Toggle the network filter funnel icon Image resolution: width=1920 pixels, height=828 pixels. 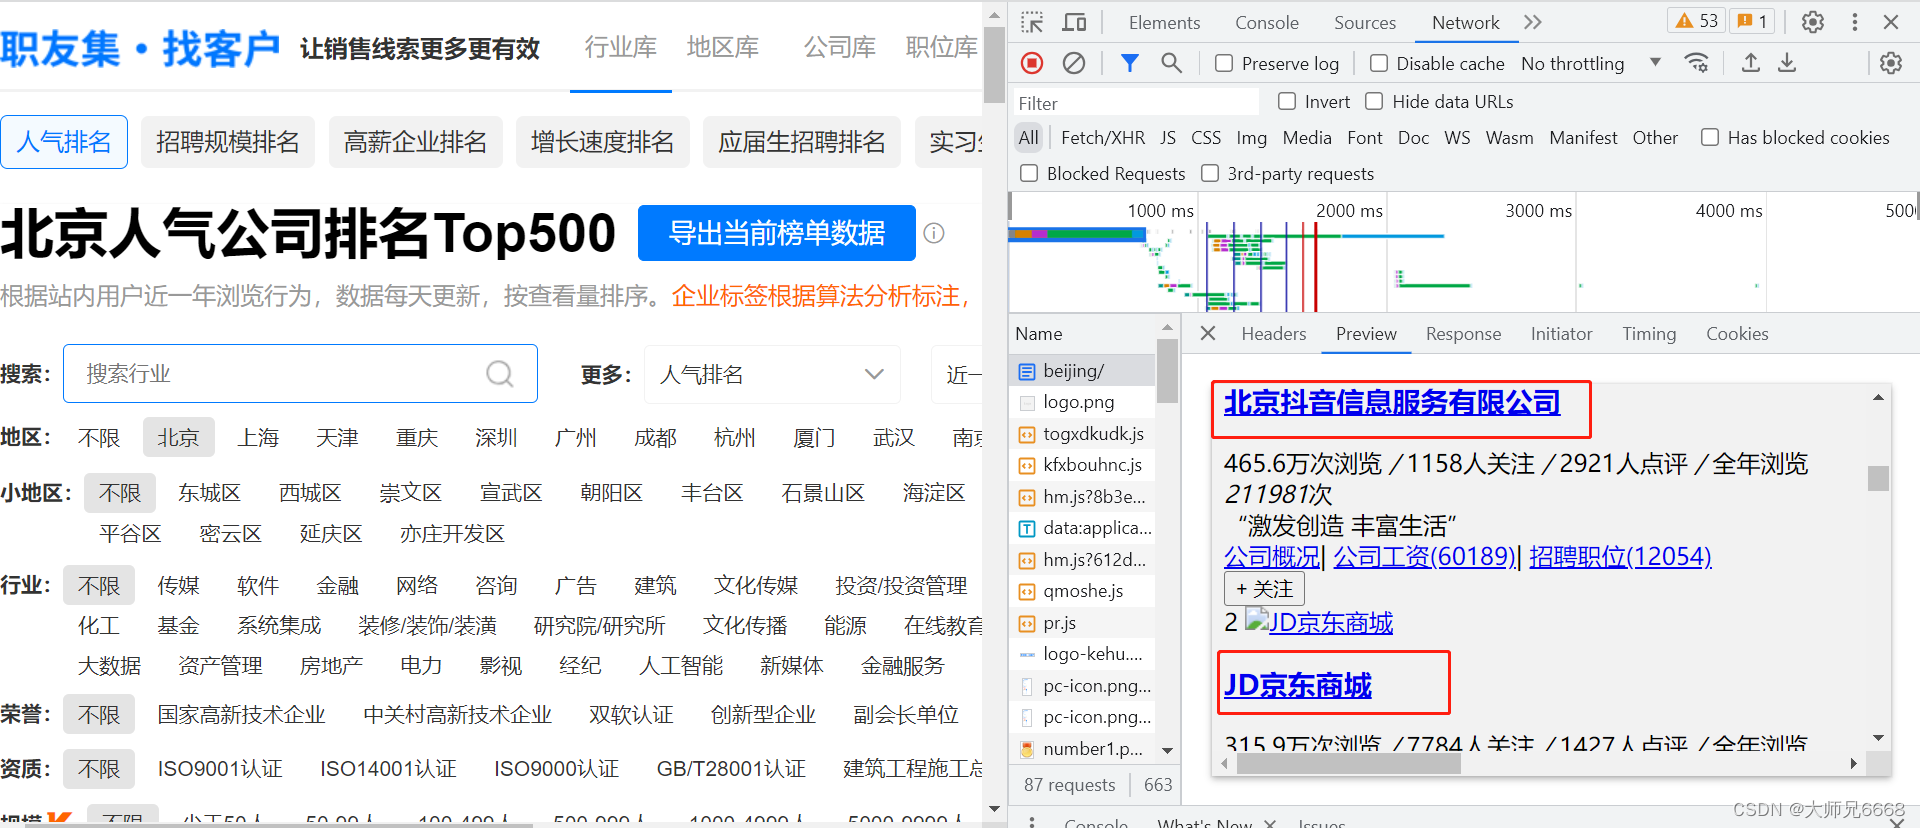point(1129,63)
